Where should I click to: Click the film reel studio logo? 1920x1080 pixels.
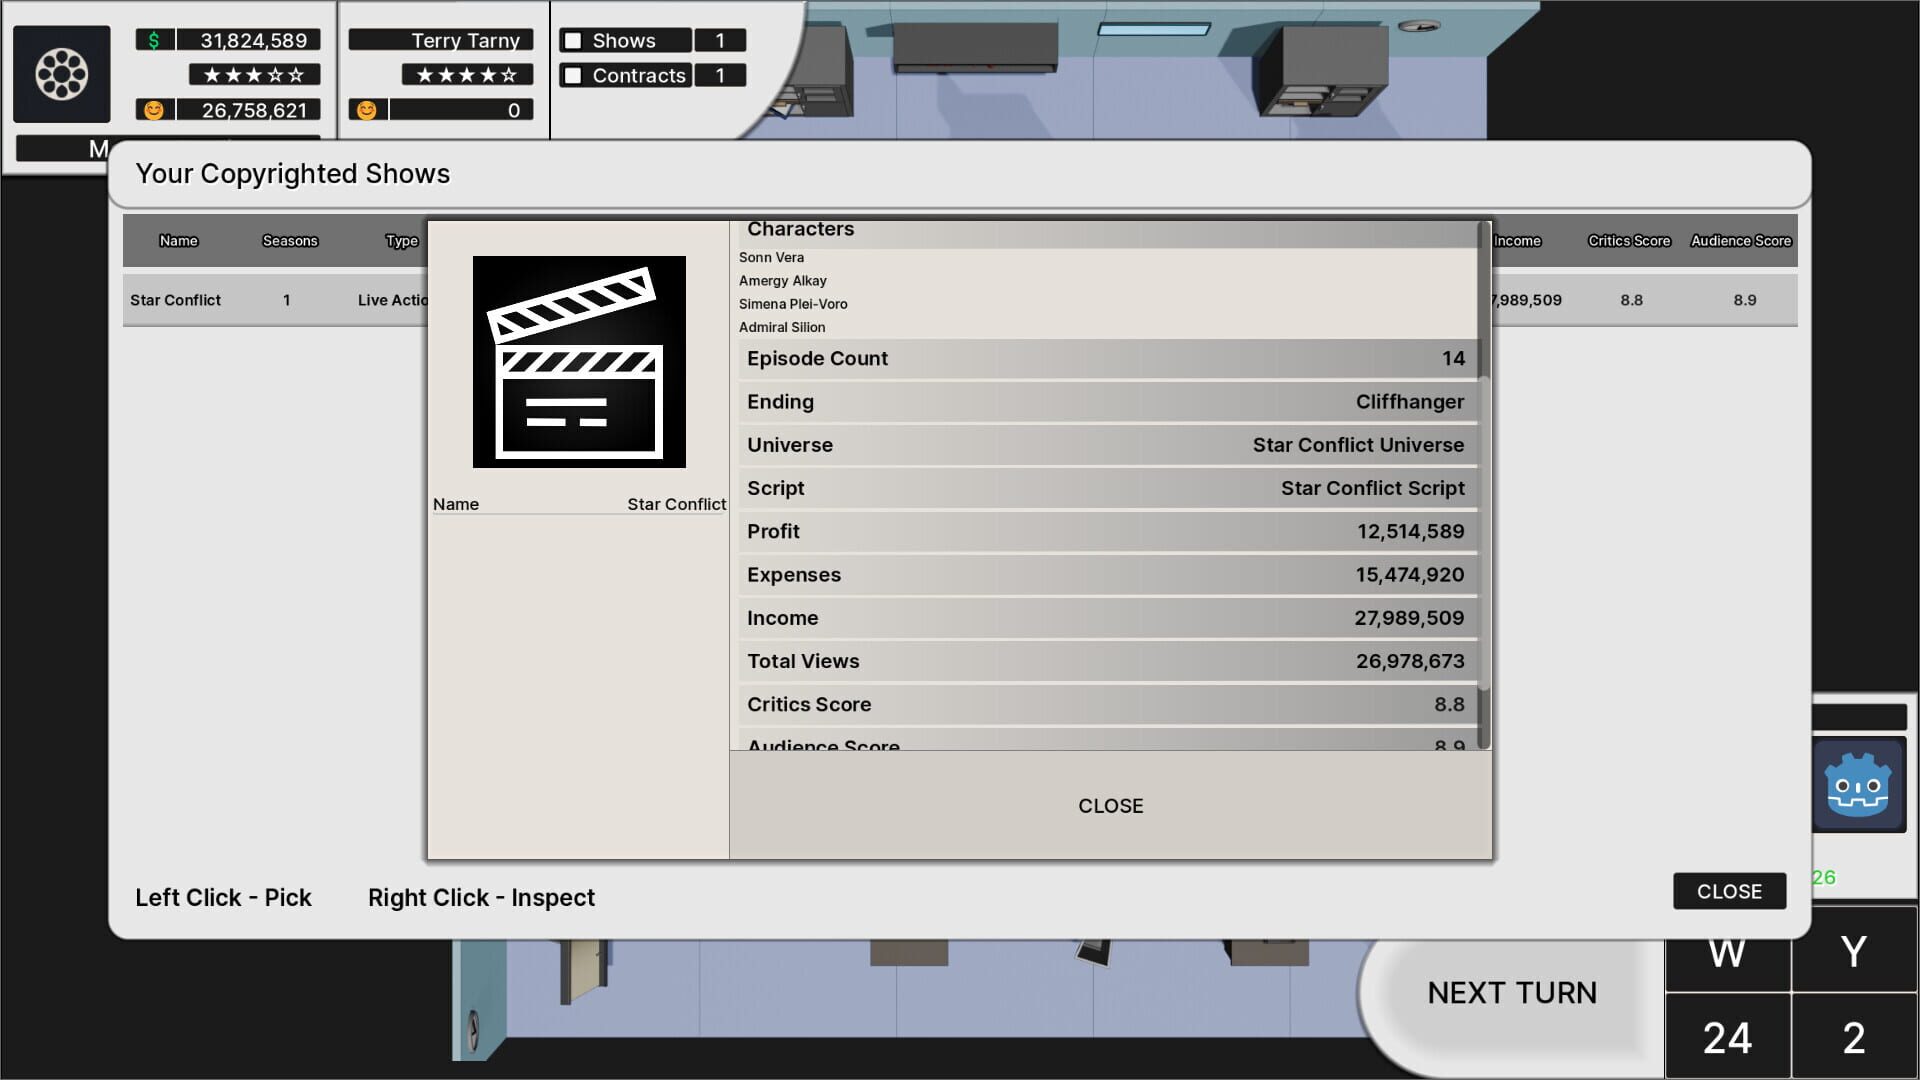click(x=62, y=74)
